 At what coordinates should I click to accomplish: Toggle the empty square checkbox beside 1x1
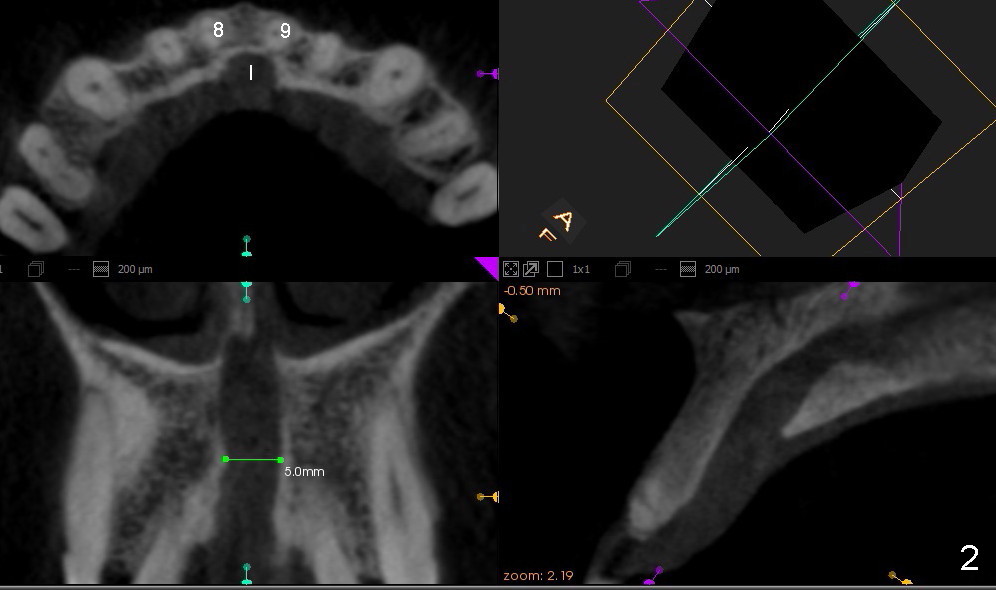click(x=555, y=269)
